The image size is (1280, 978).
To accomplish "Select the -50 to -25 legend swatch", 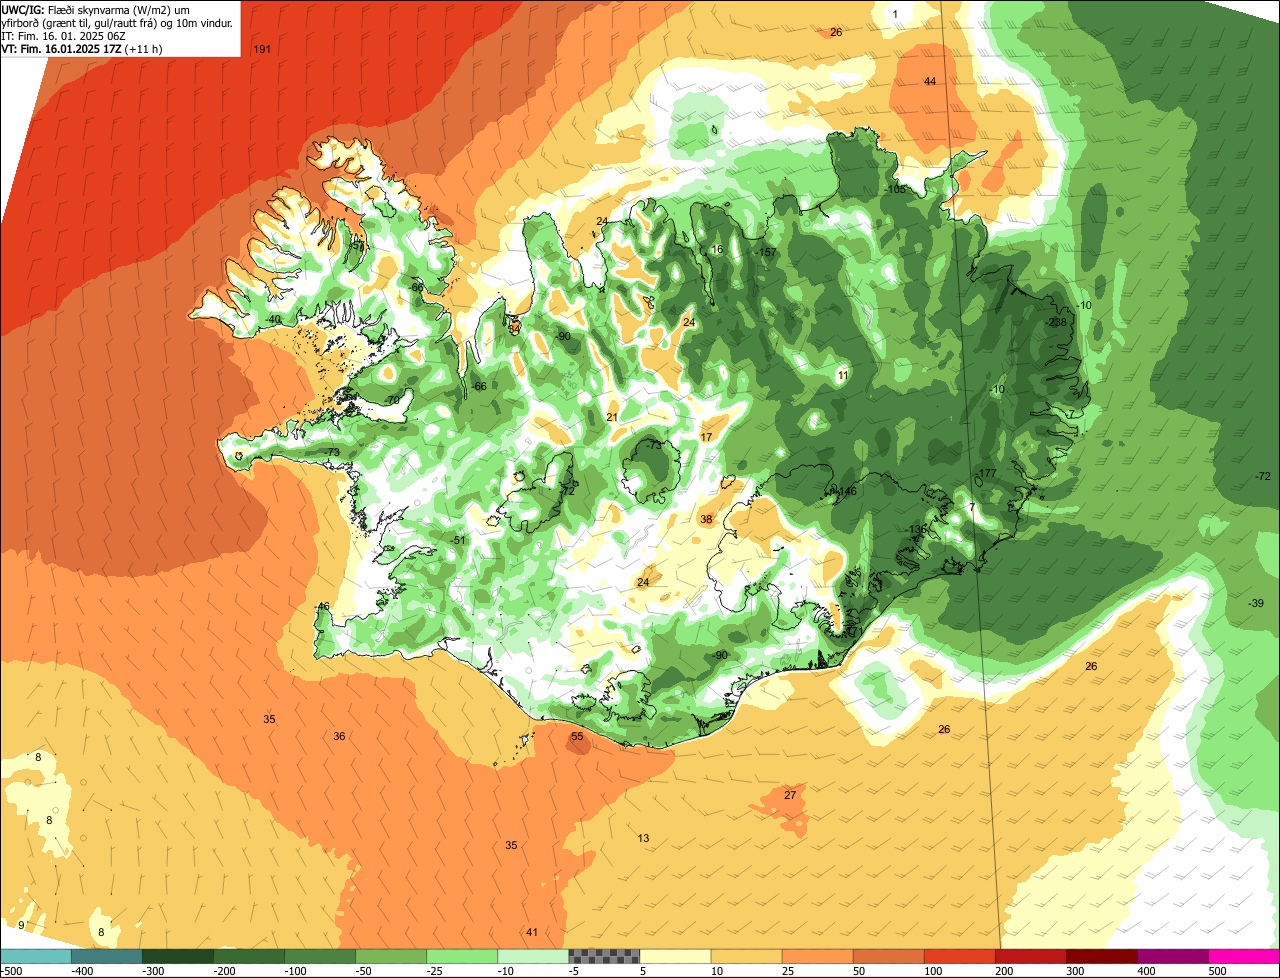I will [x=390, y=956].
